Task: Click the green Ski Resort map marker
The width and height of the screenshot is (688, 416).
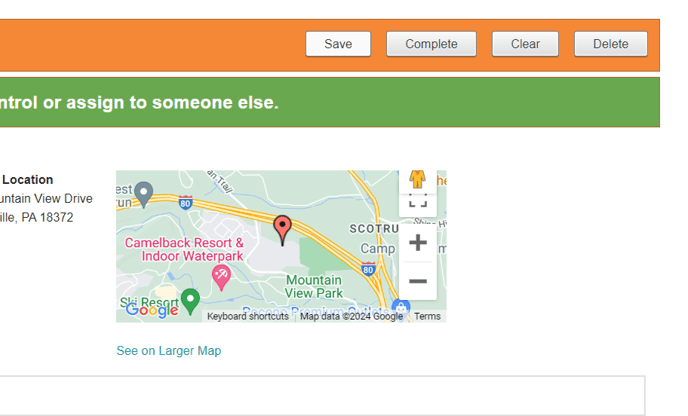Action: tap(190, 299)
